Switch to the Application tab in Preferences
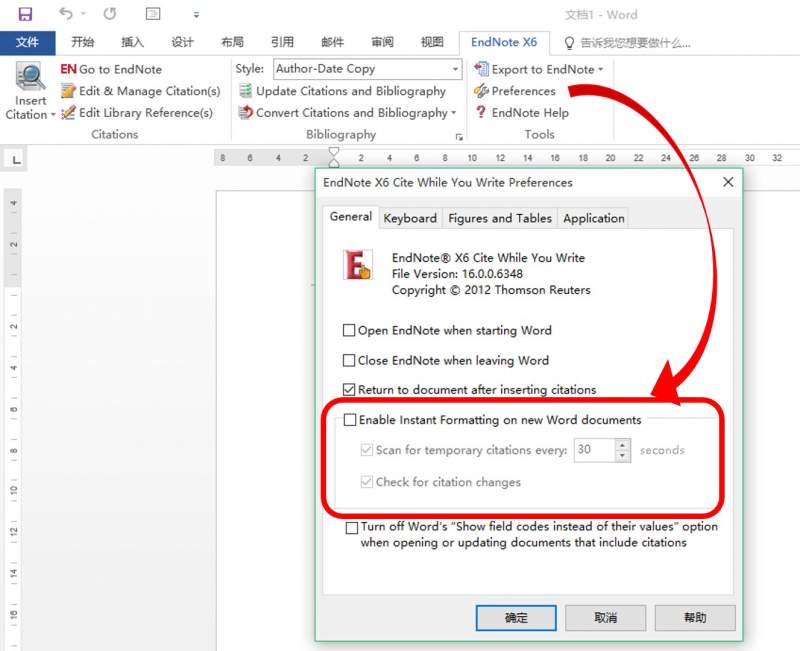 coord(593,218)
